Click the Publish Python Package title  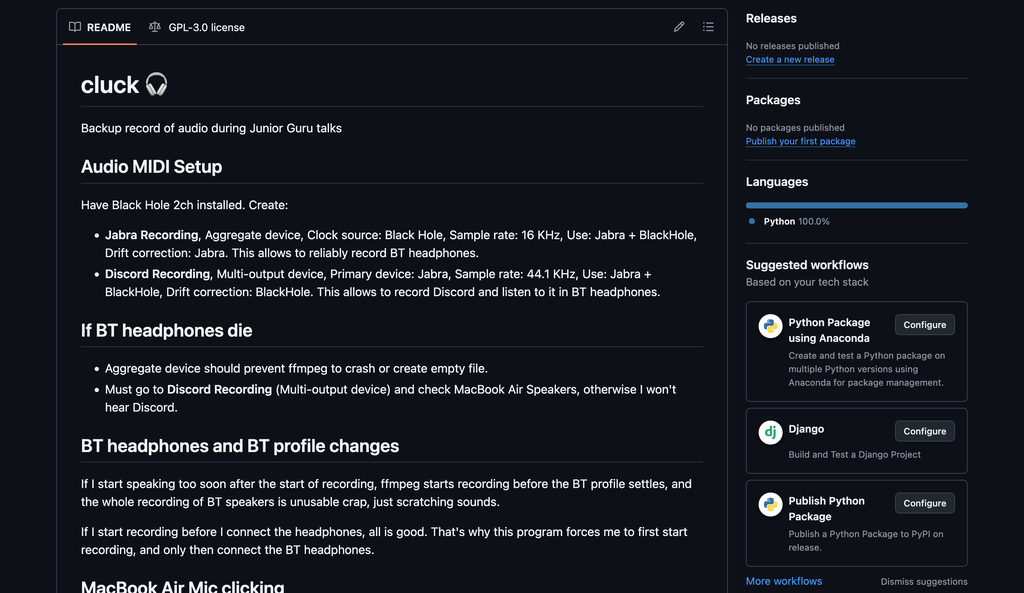(826, 509)
